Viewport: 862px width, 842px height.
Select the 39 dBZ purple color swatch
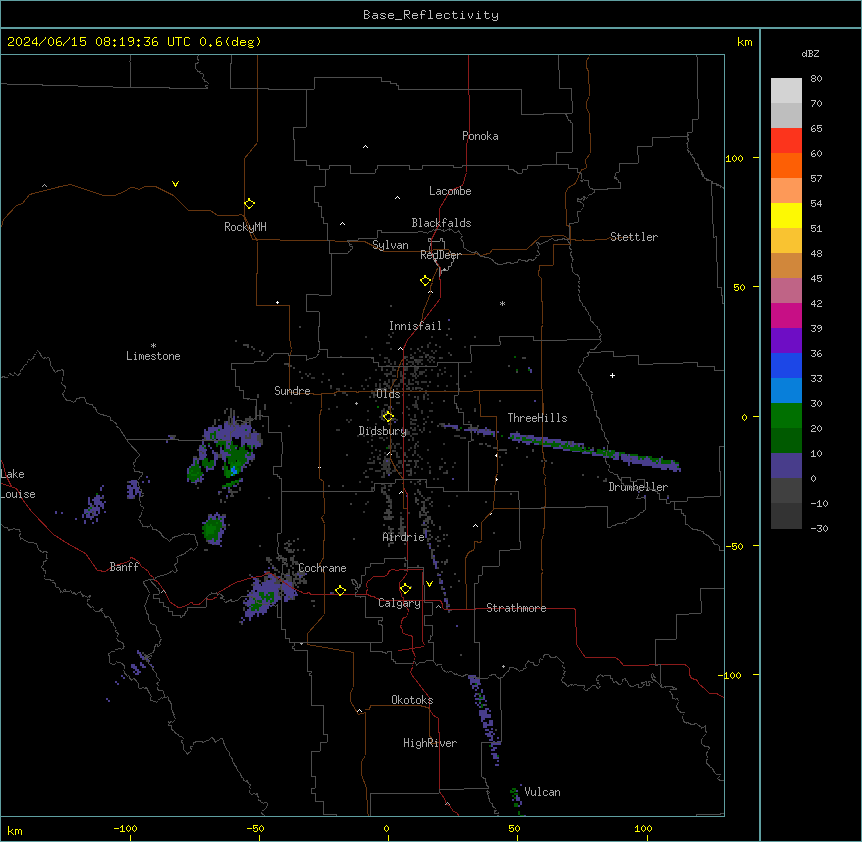786,340
